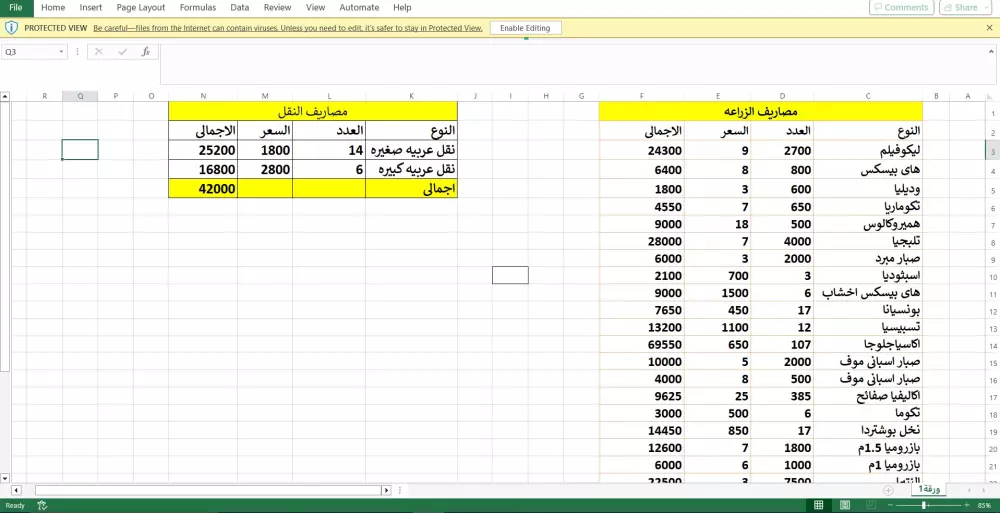Click the cell هميروكالوس
Screen dimensions: 1000x513
[868, 225]
